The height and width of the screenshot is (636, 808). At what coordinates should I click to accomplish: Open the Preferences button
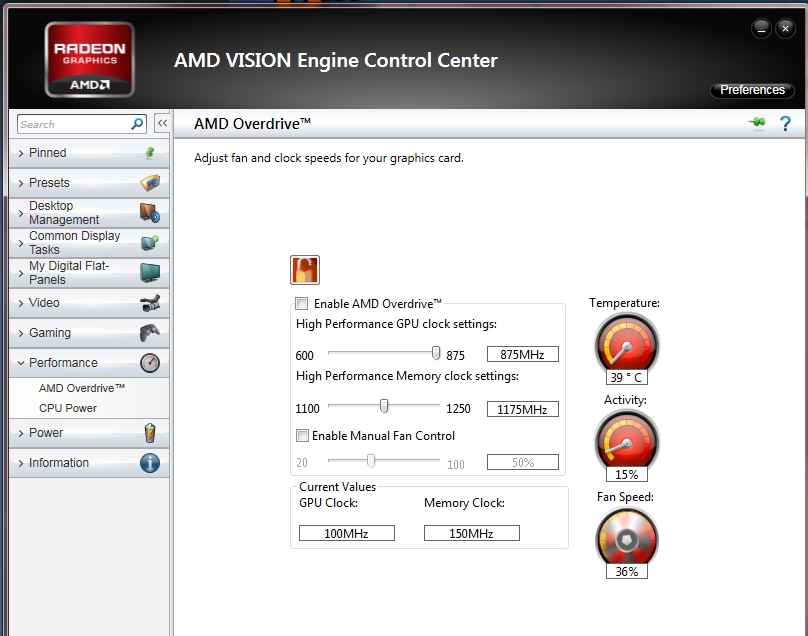point(752,90)
